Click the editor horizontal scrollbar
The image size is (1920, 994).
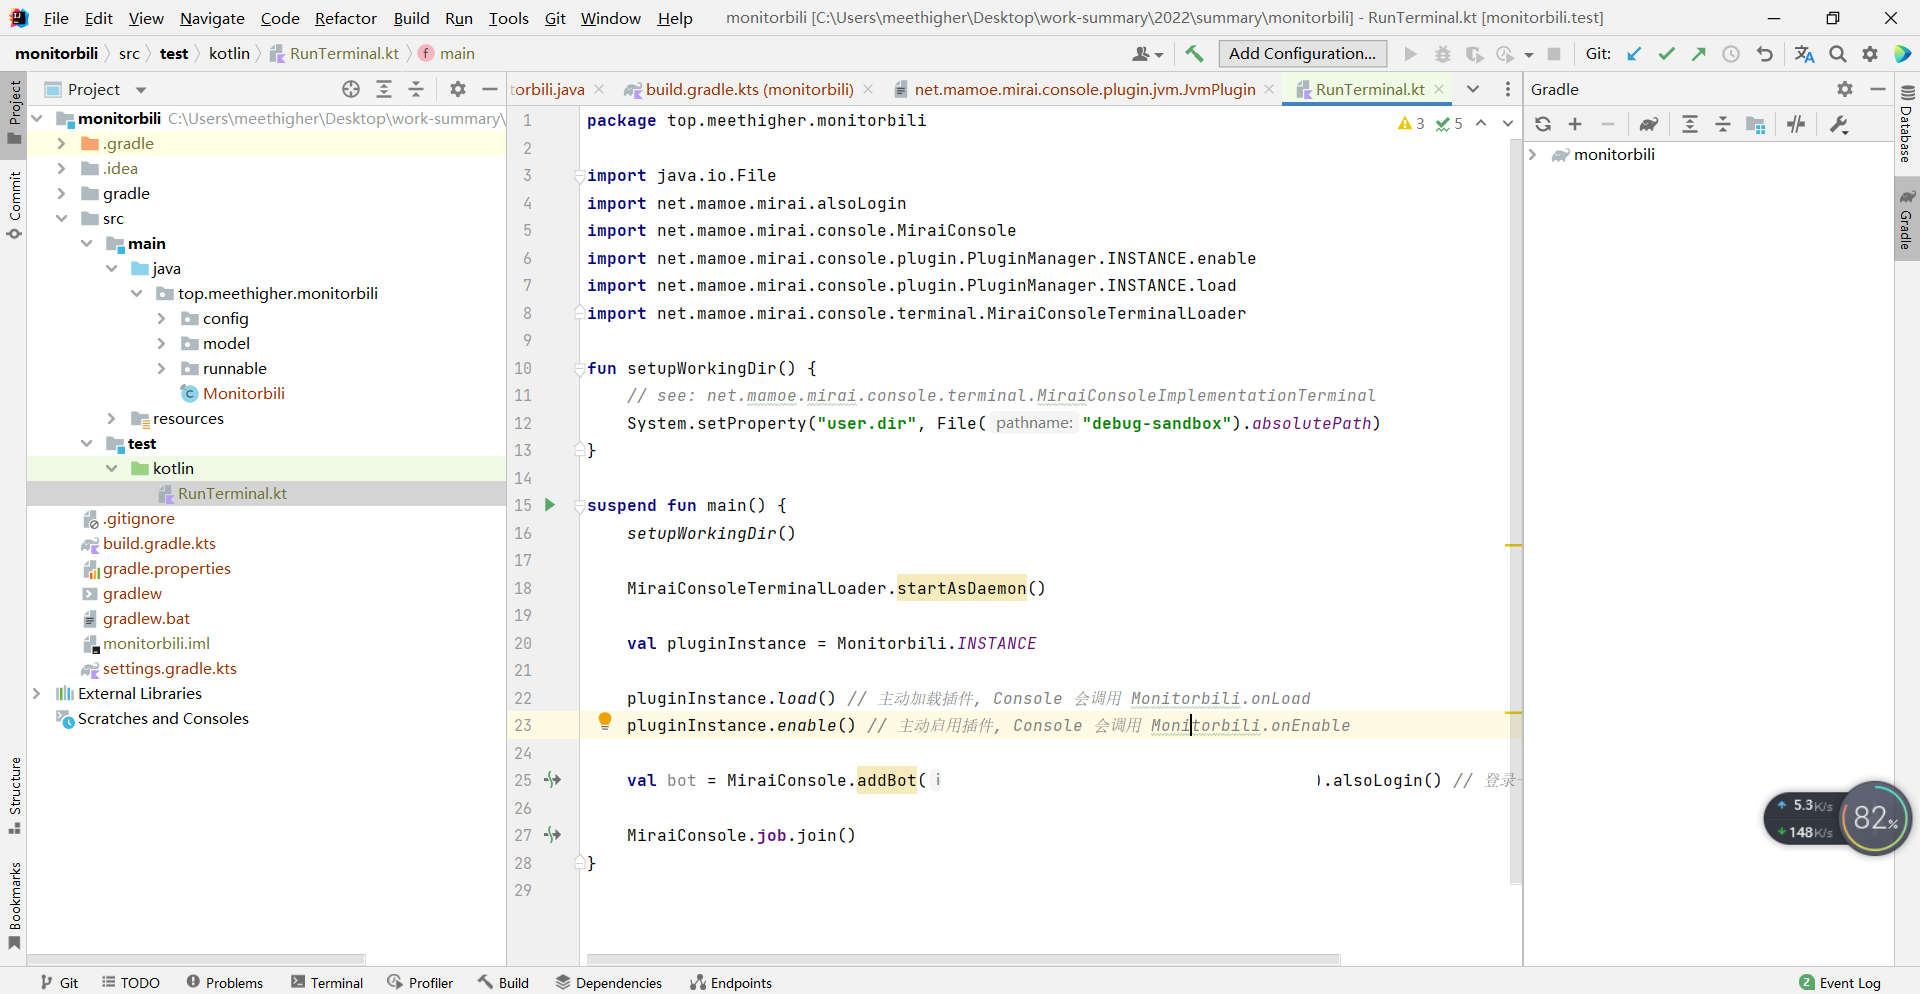pos(963,959)
